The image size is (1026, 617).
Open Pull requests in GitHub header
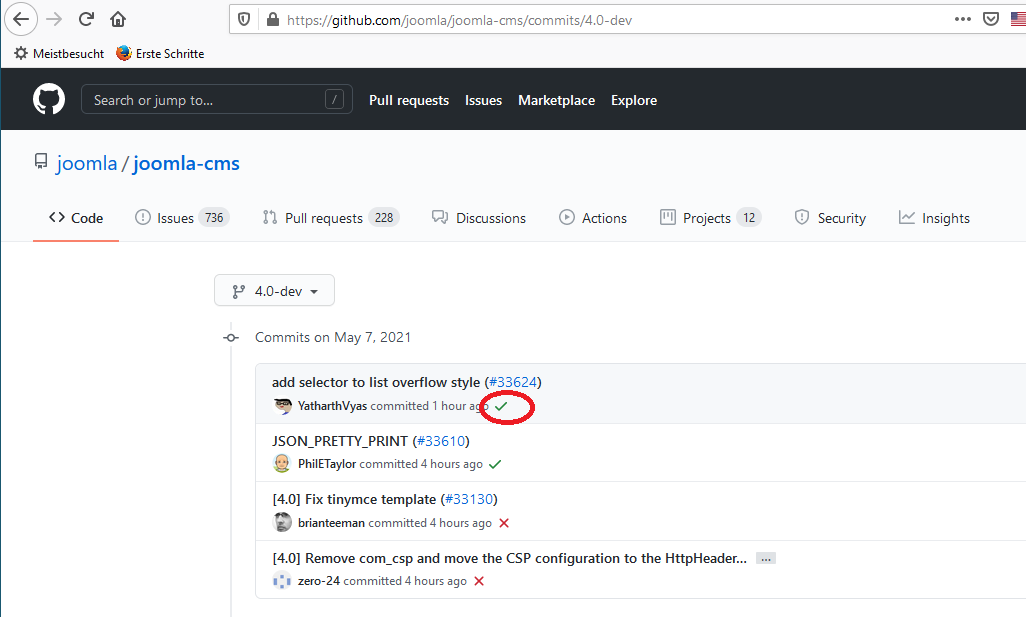(x=409, y=100)
